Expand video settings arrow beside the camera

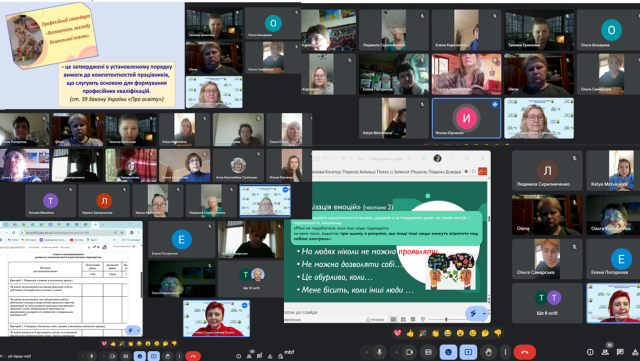[396, 352]
